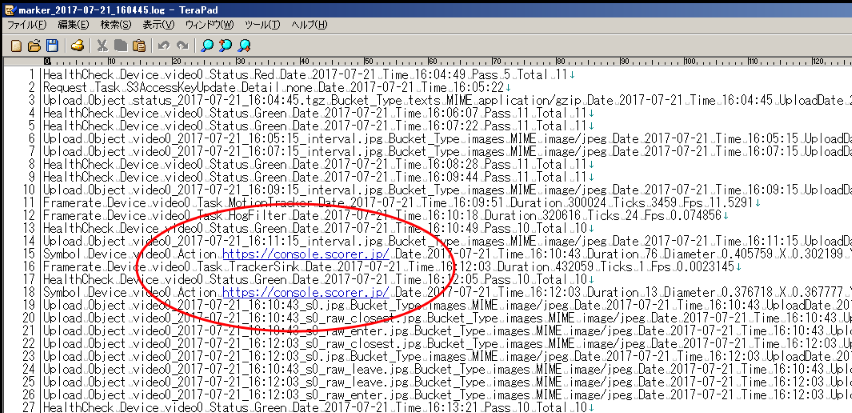Click video0_2017-07-21_16:09:15_interval.jpg upload line
Screen dimensions: 852x413
point(447,190)
